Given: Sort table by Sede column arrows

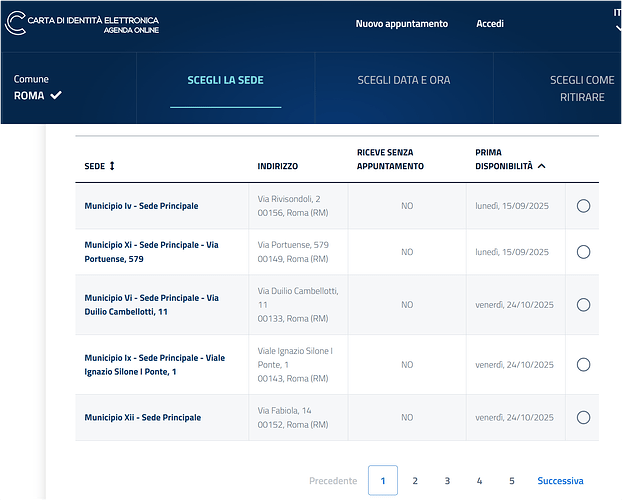Looking at the screenshot, I should point(112,166).
